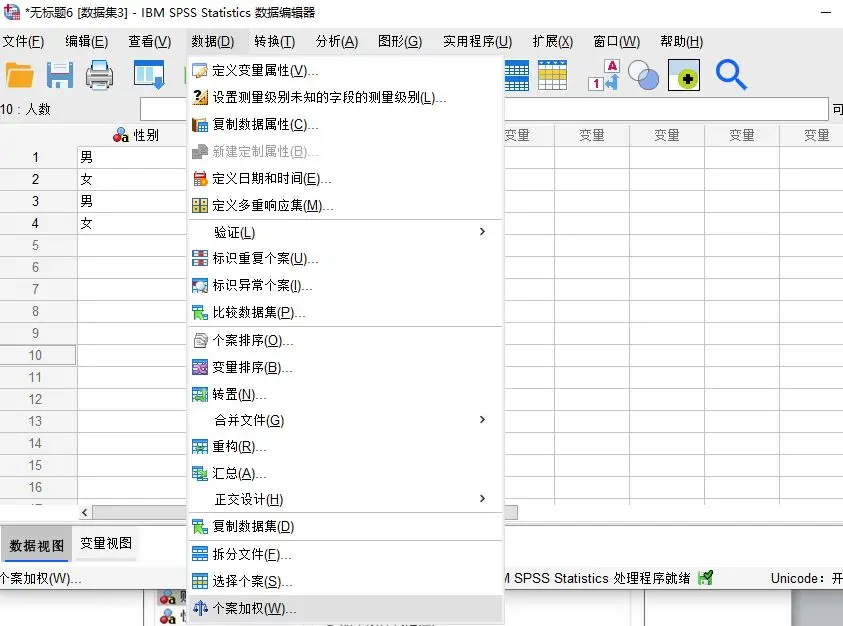Click the icon beside 选择个案
This screenshot has width=843, height=626.
coord(200,581)
